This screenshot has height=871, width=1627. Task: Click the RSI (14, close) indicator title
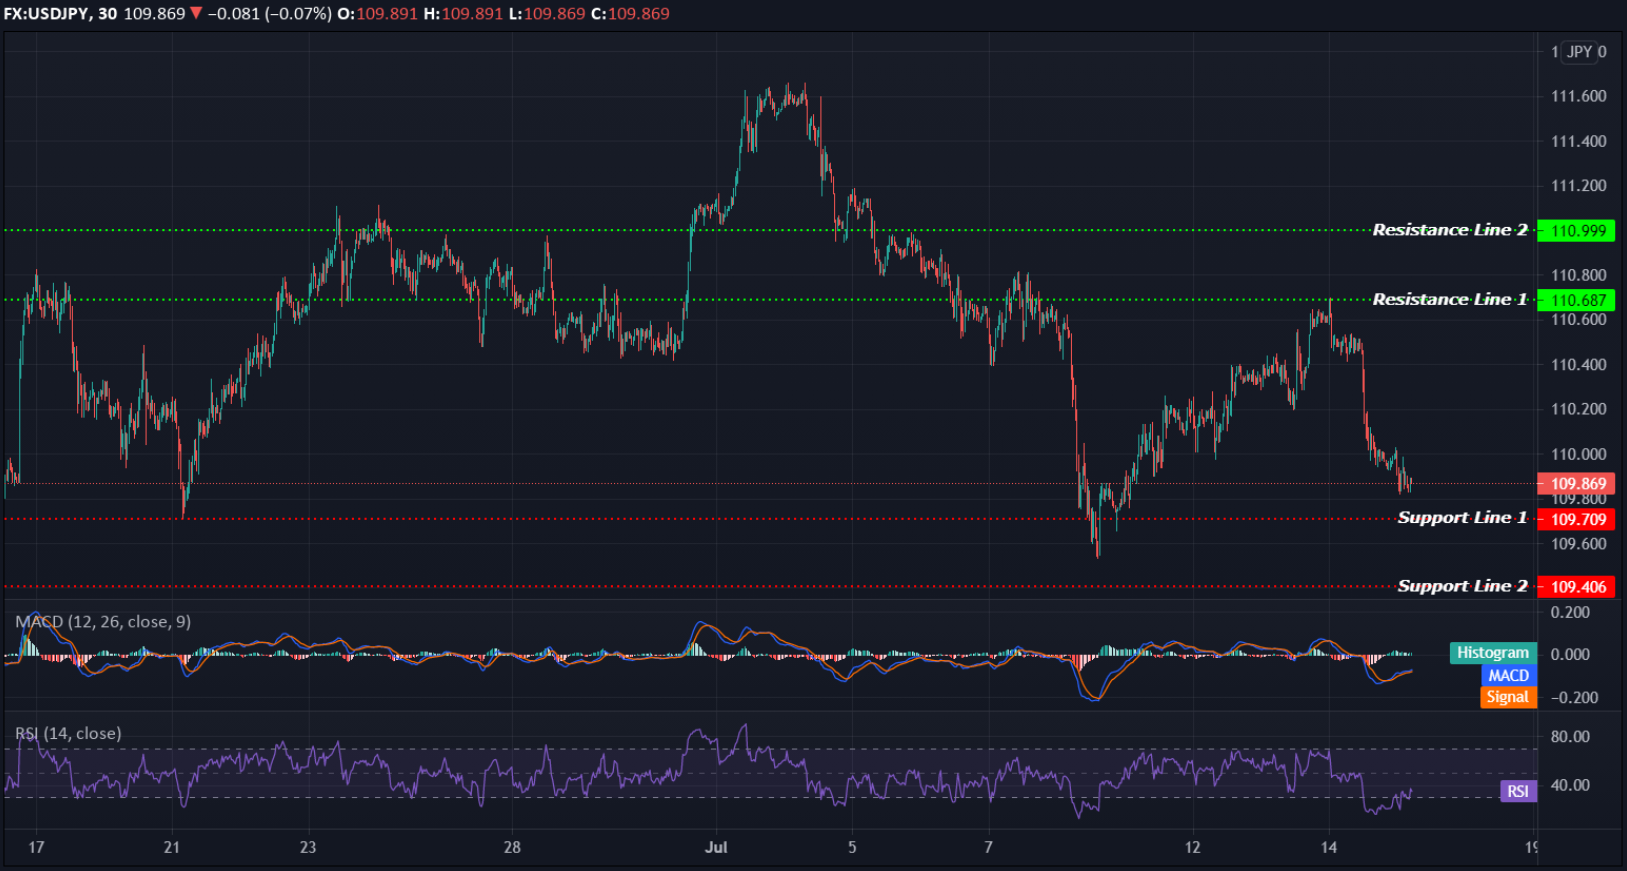[68, 734]
